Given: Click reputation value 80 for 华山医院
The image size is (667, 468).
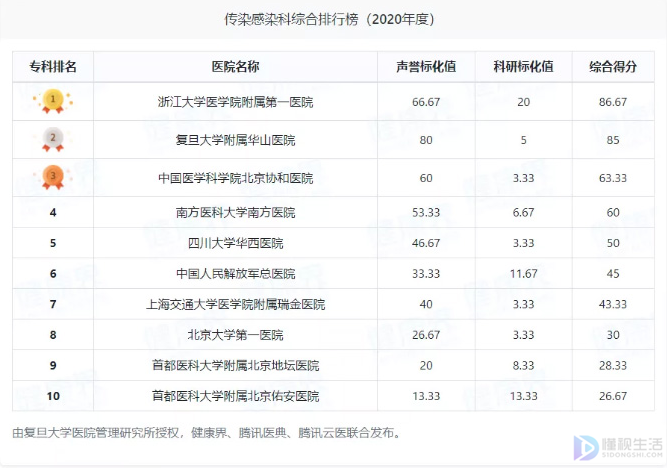Looking at the screenshot, I should [426, 140].
